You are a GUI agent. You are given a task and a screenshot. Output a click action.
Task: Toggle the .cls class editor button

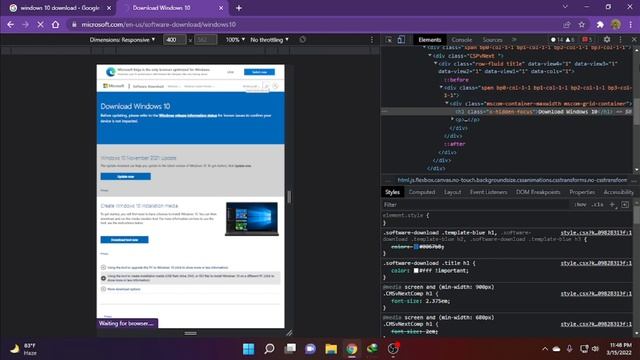click(598, 204)
